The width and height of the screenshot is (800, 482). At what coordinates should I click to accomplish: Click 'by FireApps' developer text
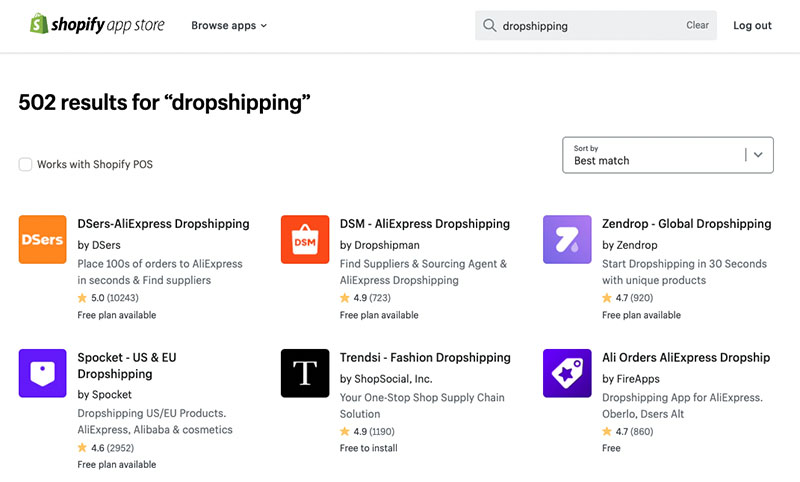(x=631, y=379)
